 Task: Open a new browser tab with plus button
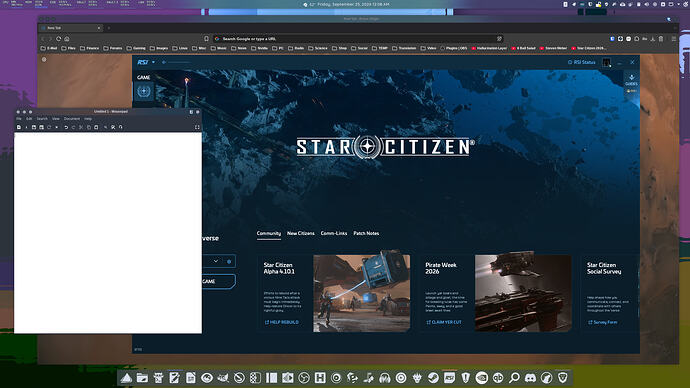109,28
